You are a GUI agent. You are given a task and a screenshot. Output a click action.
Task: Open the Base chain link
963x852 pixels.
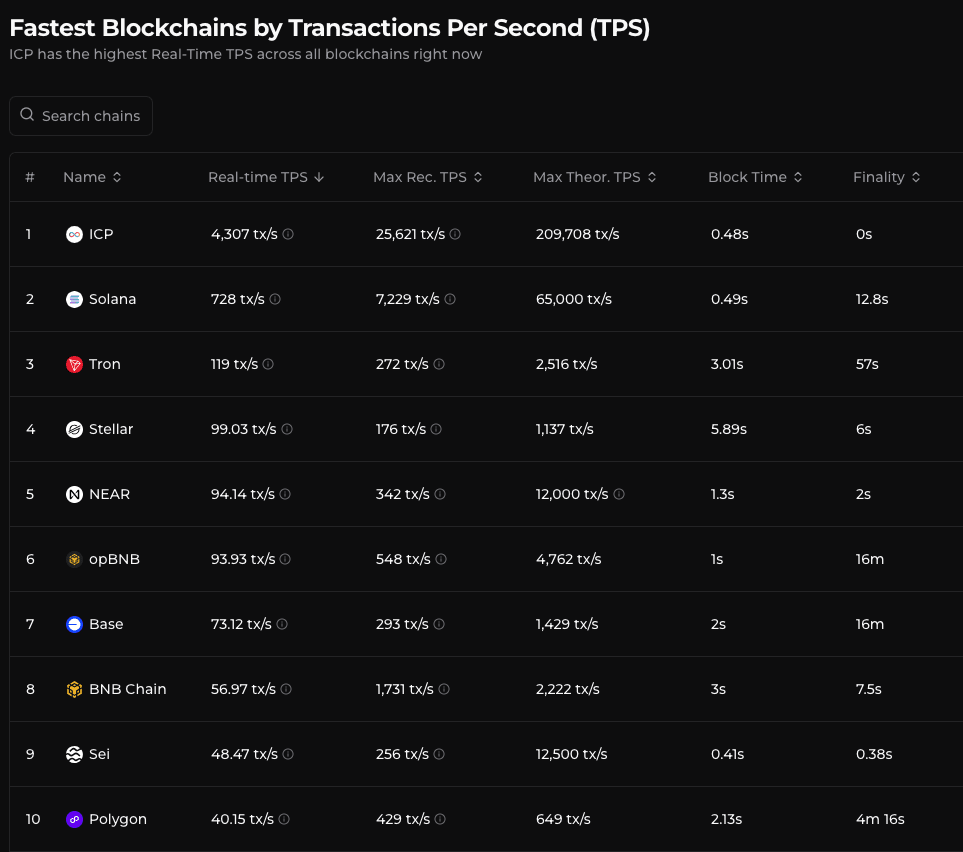pos(106,624)
